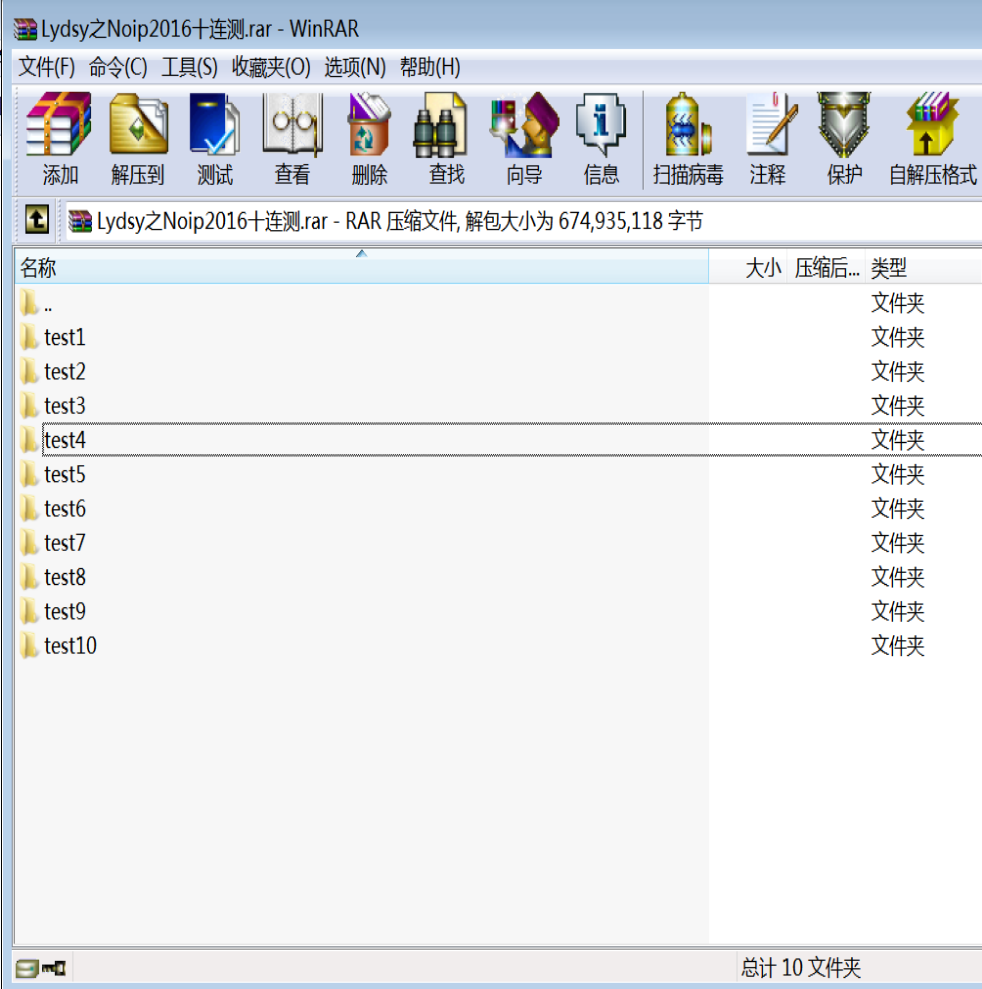Screen dimensions: 982x989
Task: Click the drive and key status icon
Action: (x=42, y=968)
